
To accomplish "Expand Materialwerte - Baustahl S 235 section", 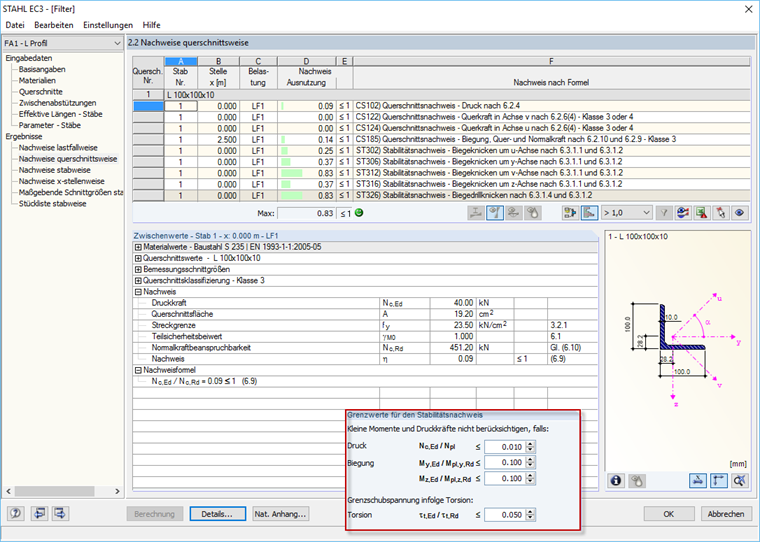I will [138, 247].
